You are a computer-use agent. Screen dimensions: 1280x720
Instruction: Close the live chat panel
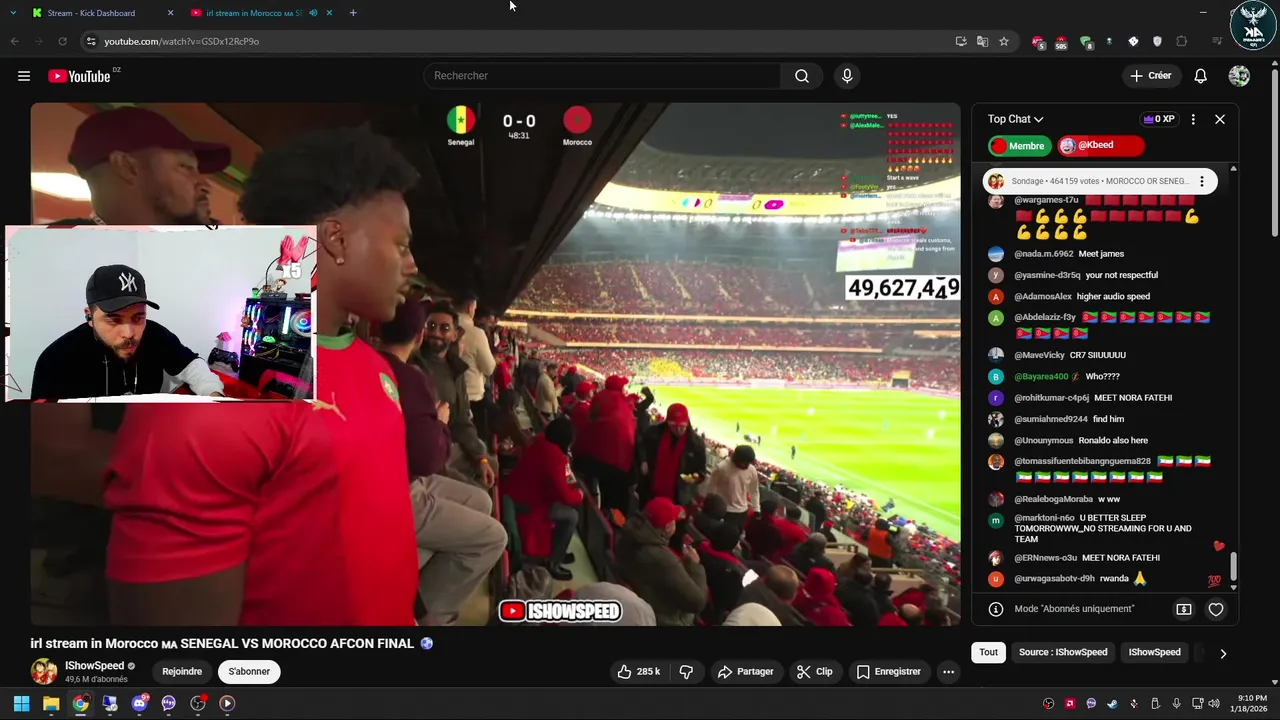point(1220,119)
